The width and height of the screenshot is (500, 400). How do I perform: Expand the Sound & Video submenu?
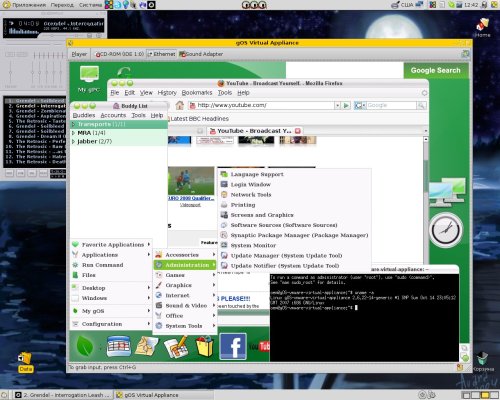pyautogui.click(x=185, y=306)
